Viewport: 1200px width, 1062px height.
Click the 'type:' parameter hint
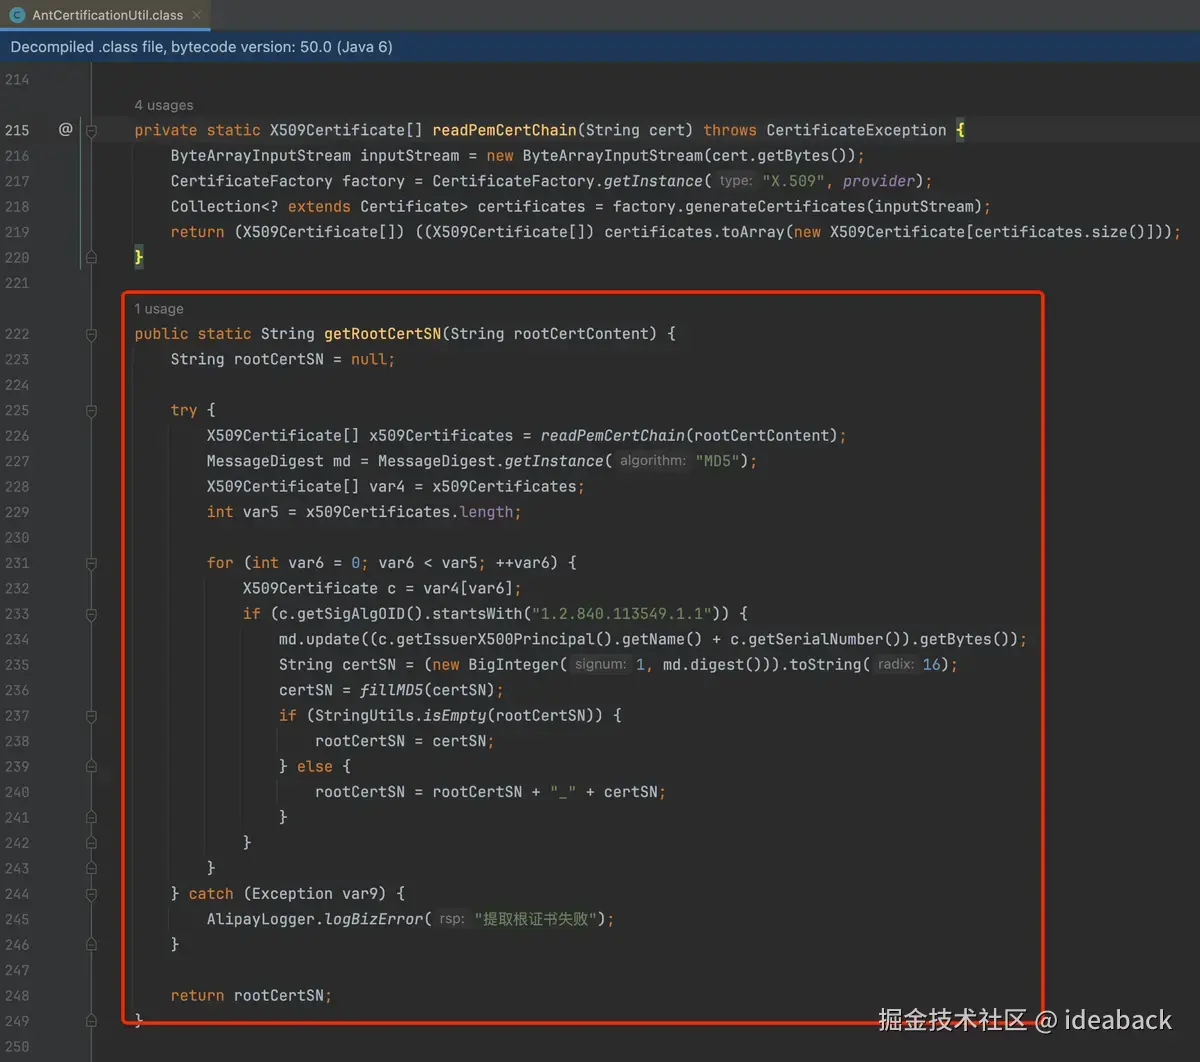coord(736,181)
